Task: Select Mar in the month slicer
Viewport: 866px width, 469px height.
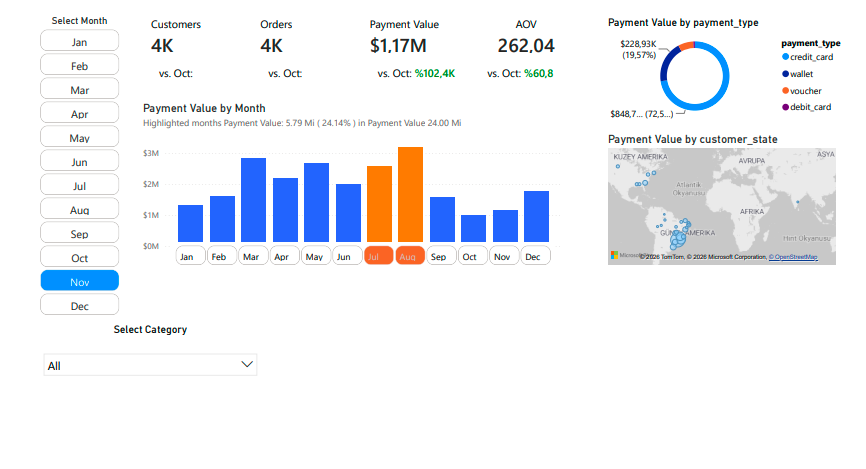Action: point(80,90)
